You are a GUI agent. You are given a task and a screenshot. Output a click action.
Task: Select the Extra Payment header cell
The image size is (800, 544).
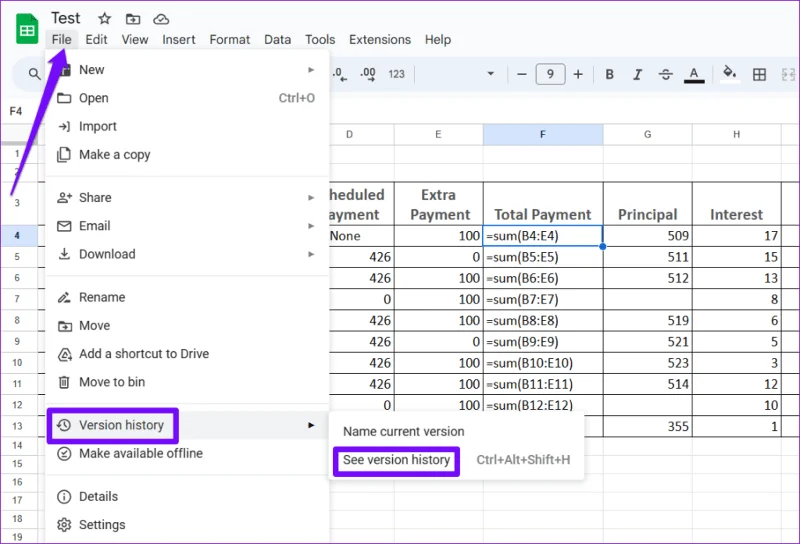coord(438,204)
